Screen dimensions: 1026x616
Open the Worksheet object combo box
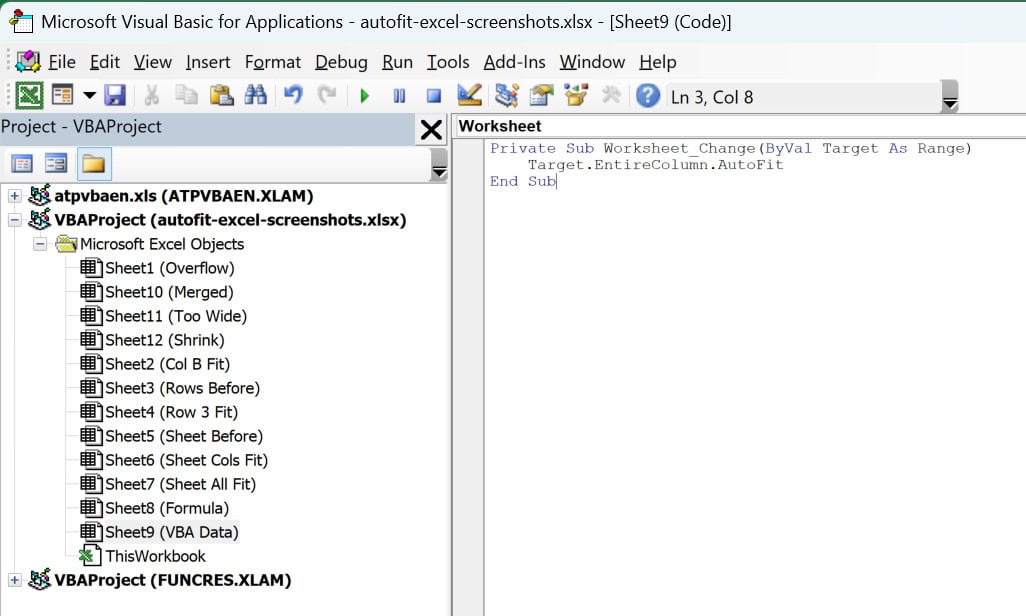point(739,126)
